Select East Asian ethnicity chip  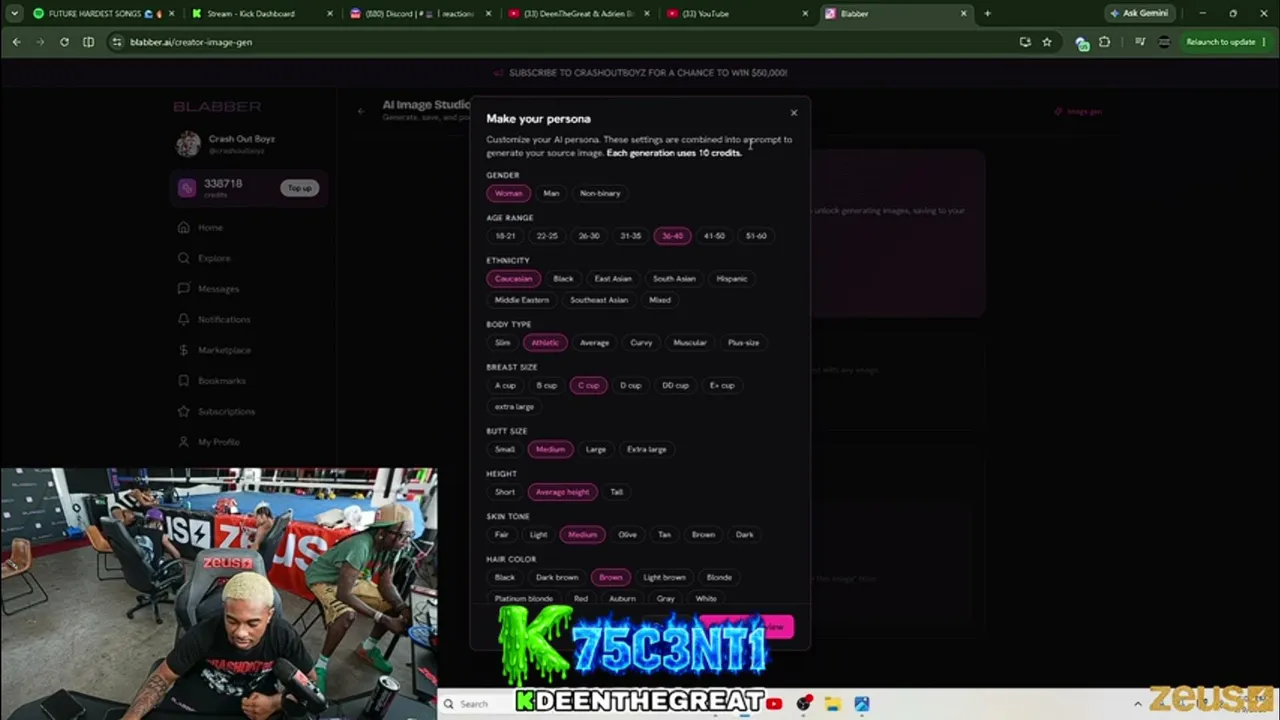coord(613,279)
